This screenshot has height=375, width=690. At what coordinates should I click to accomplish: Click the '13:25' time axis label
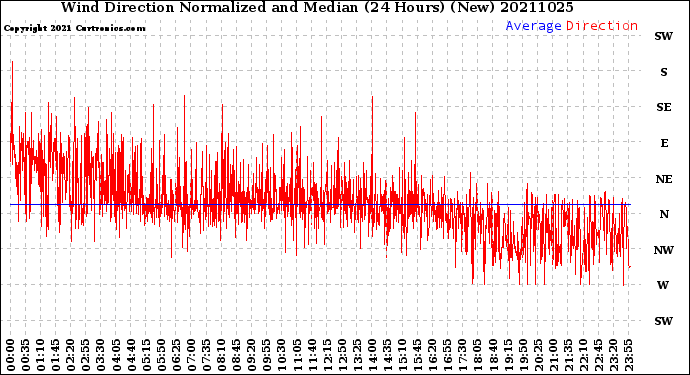click(357, 355)
